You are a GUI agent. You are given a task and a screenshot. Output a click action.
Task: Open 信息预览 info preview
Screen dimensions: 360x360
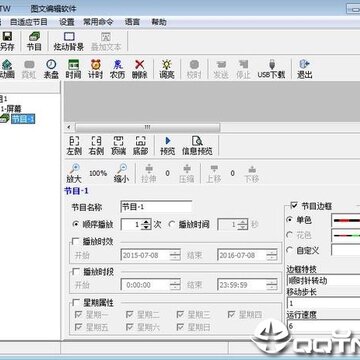(x=197, y=146)
